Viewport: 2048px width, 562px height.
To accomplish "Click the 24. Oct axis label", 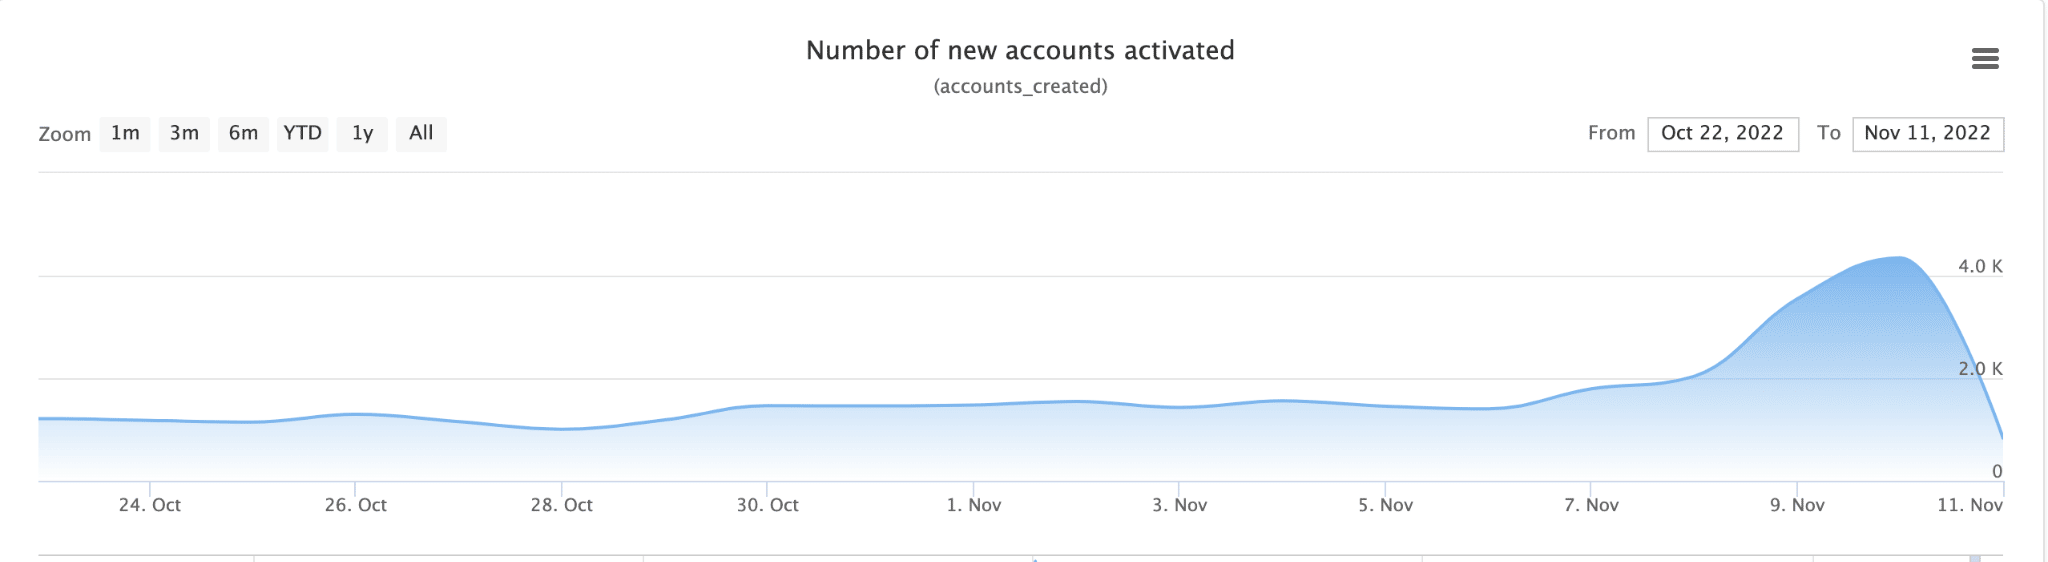I will coord(150,505).
